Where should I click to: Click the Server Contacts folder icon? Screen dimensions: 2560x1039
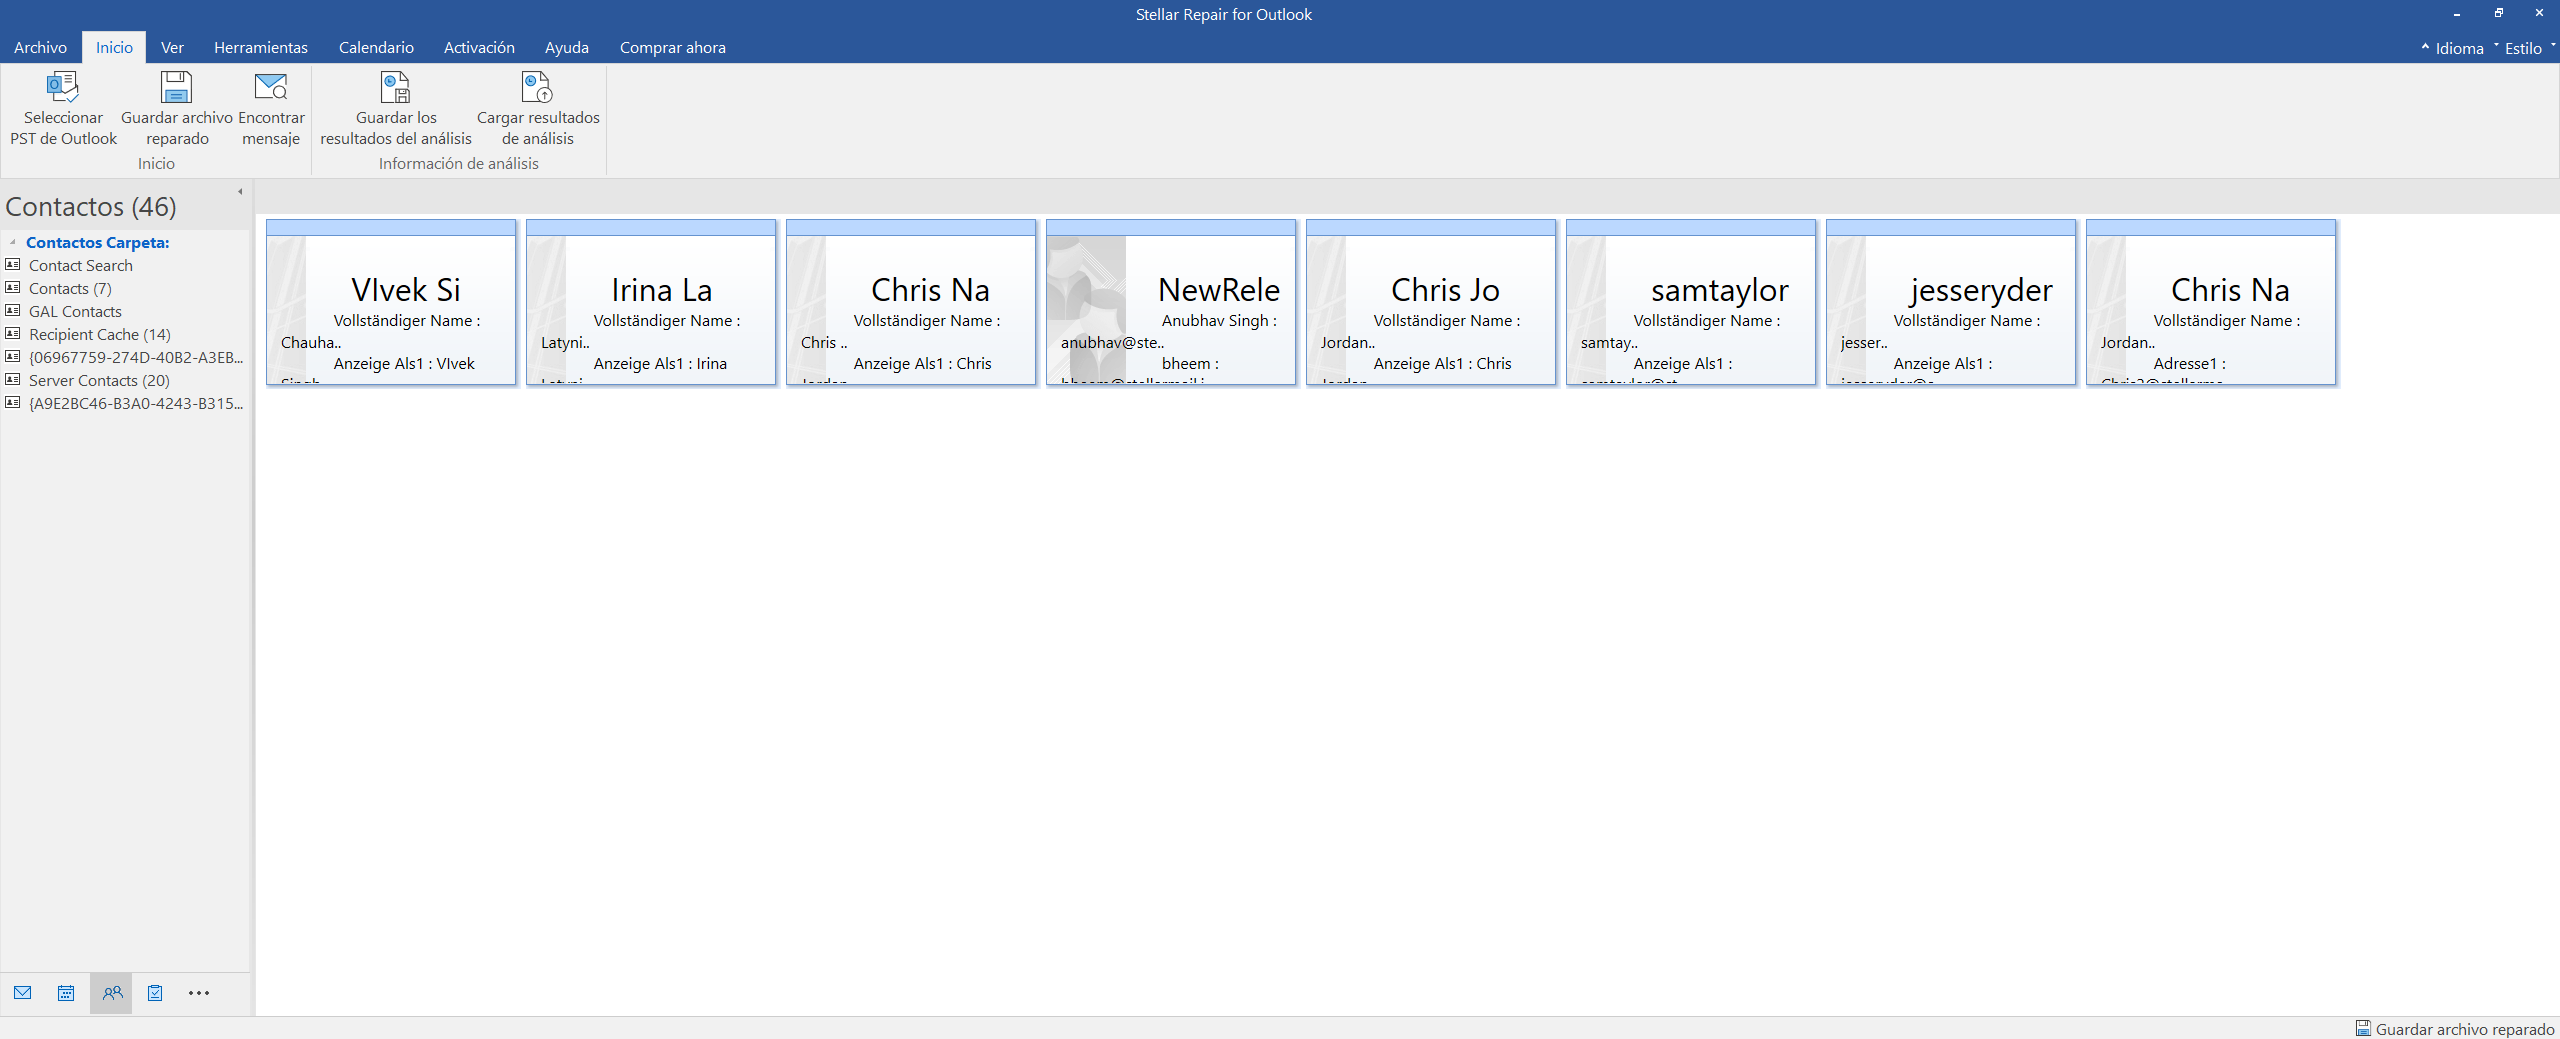tap(13, 379)
